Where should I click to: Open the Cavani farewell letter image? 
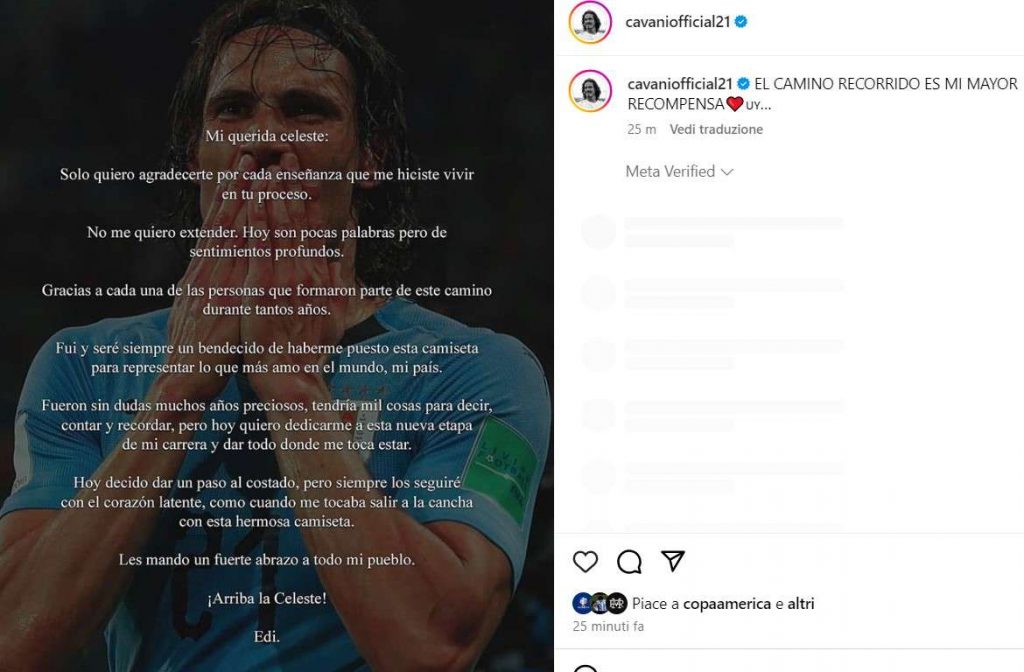(x=276, y=336)
